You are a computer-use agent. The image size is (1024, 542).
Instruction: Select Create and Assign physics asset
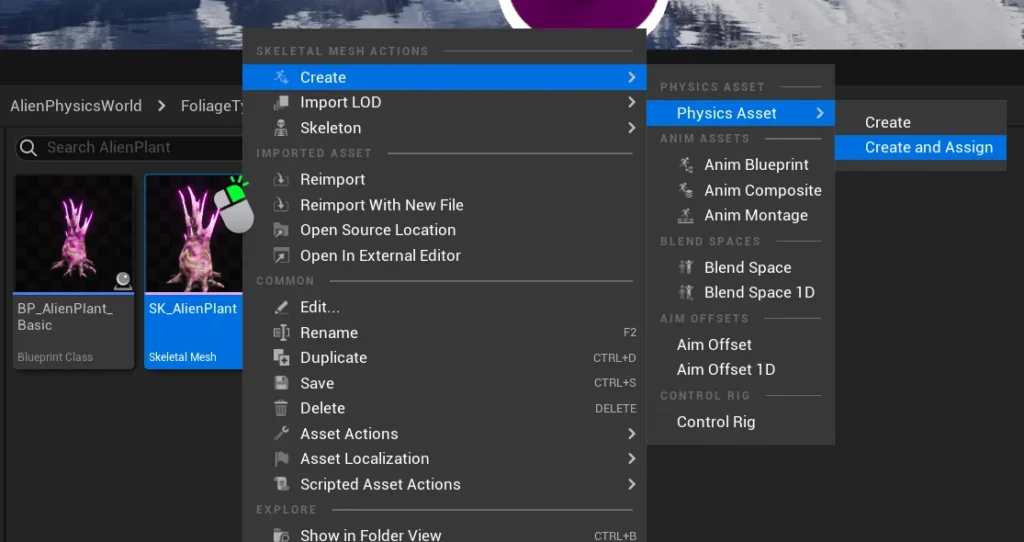click(x=928, y=148)
